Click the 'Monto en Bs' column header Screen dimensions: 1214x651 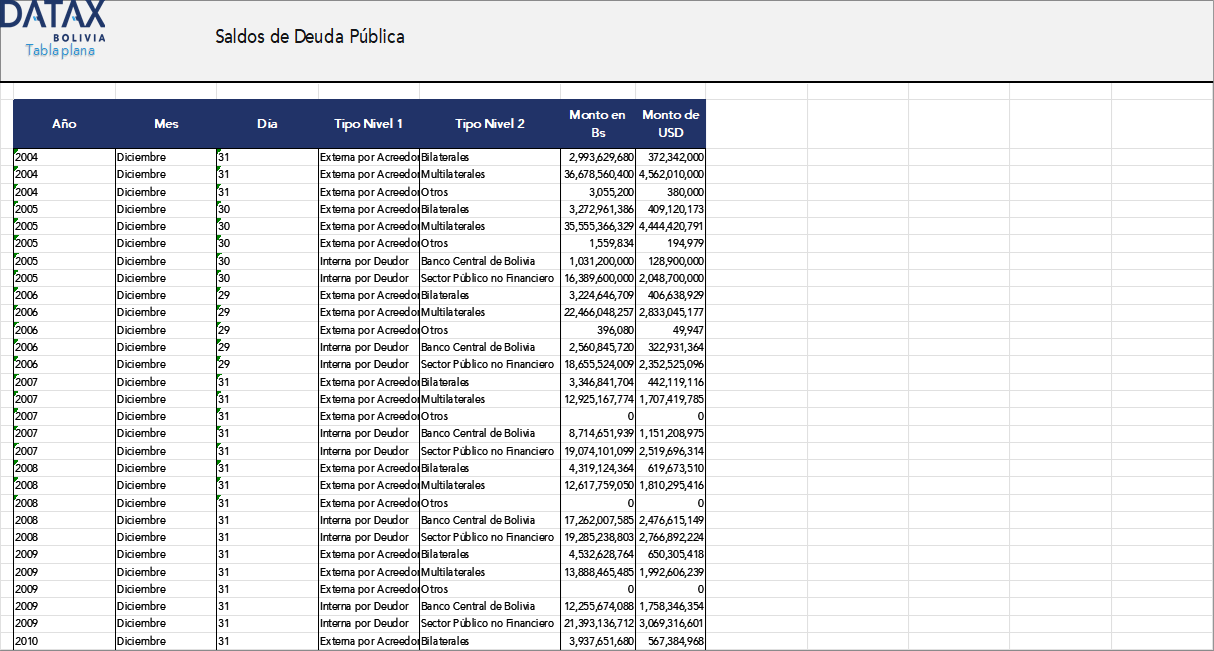(597, 124)
